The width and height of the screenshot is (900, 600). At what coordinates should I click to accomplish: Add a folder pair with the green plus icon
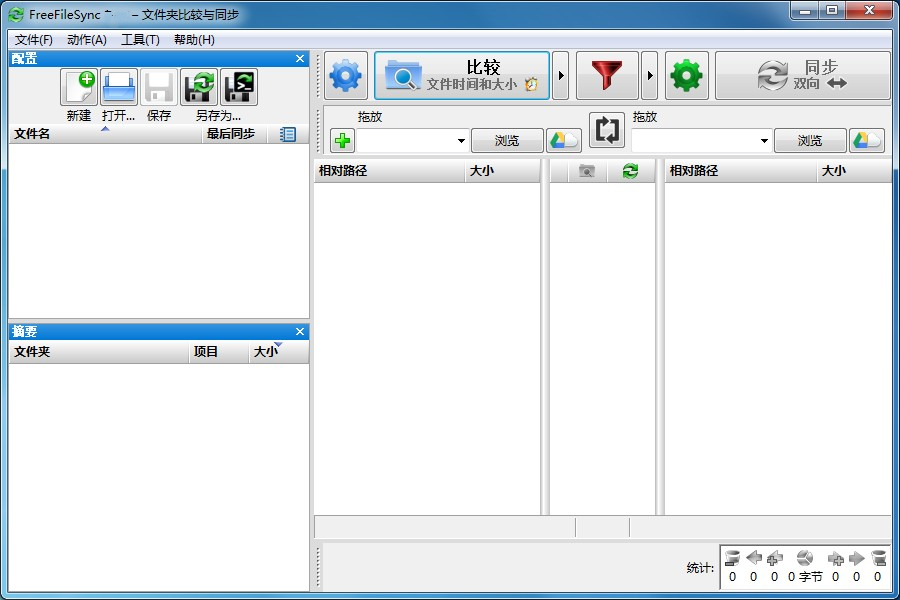pos(340,140)
